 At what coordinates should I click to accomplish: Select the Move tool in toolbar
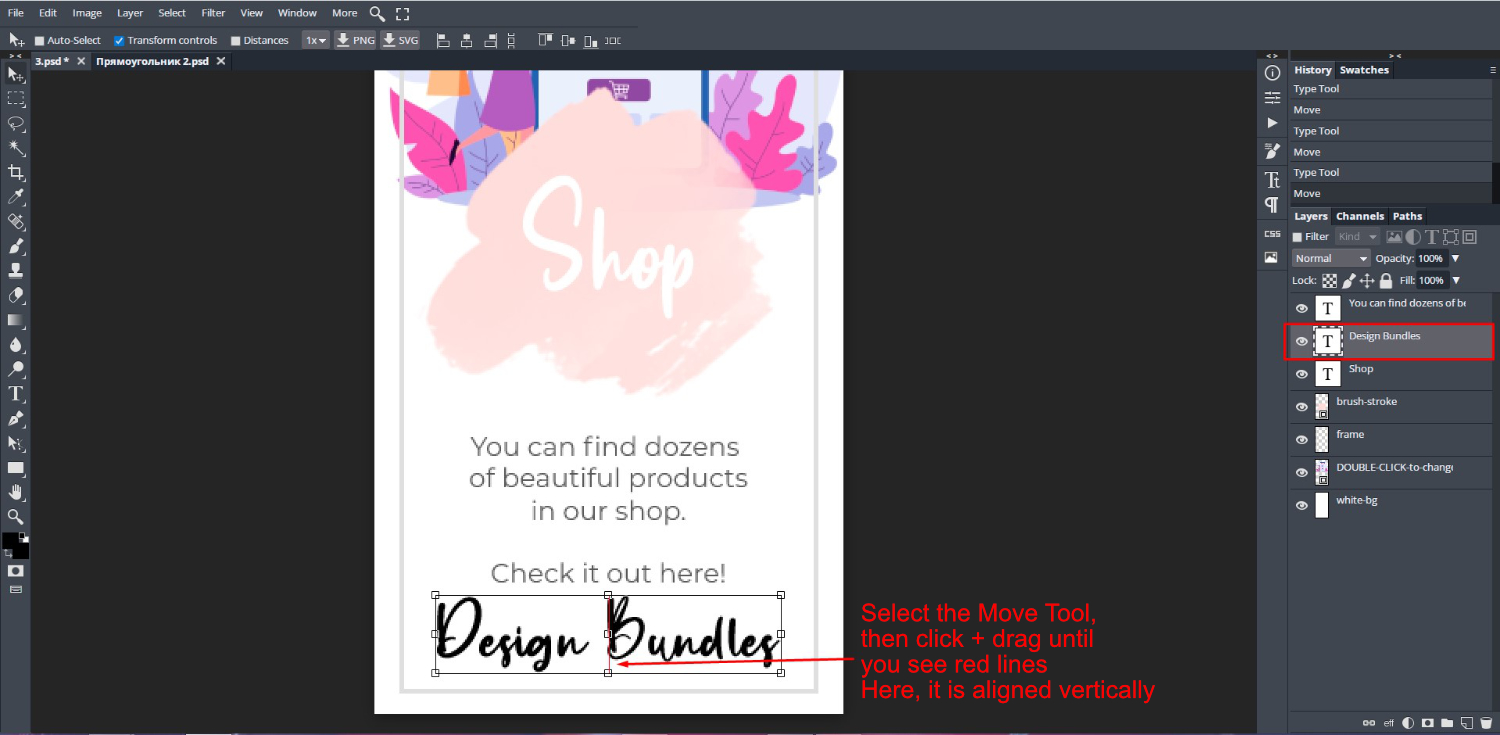click(15, 74)
